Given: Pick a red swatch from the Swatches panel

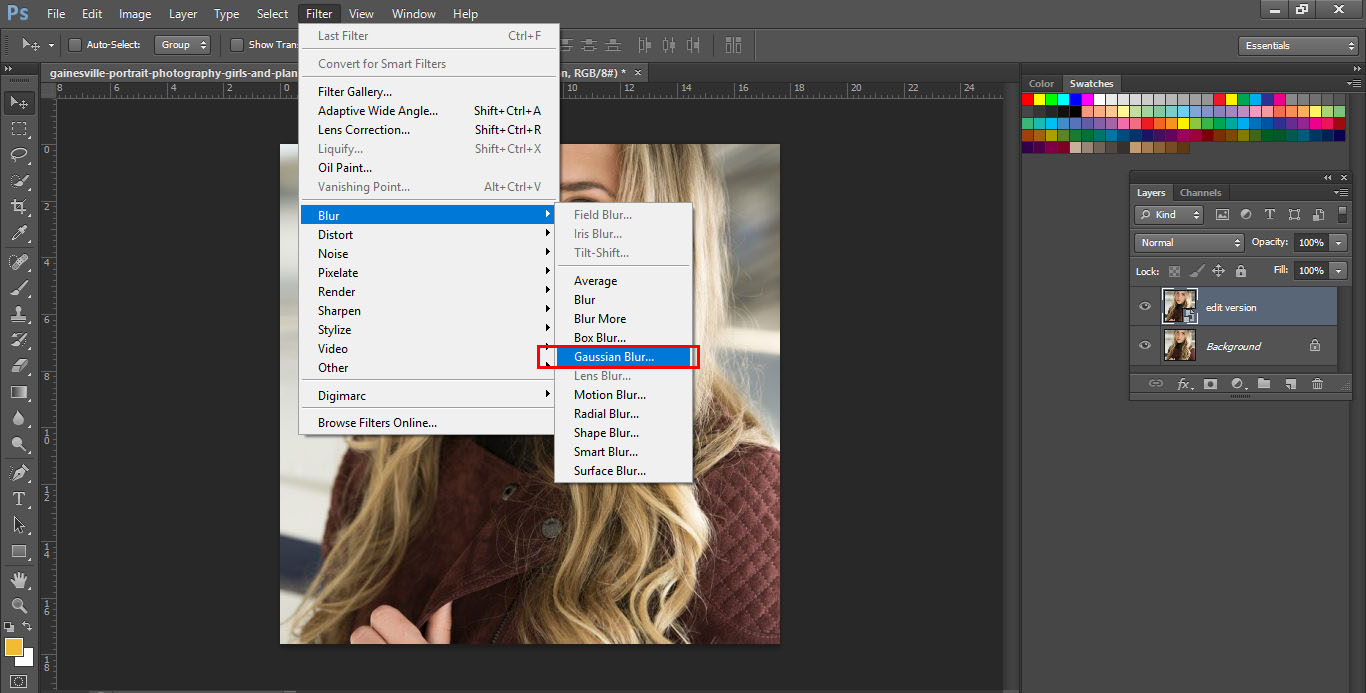Looking at the screenshot, I should (1026, 99).
